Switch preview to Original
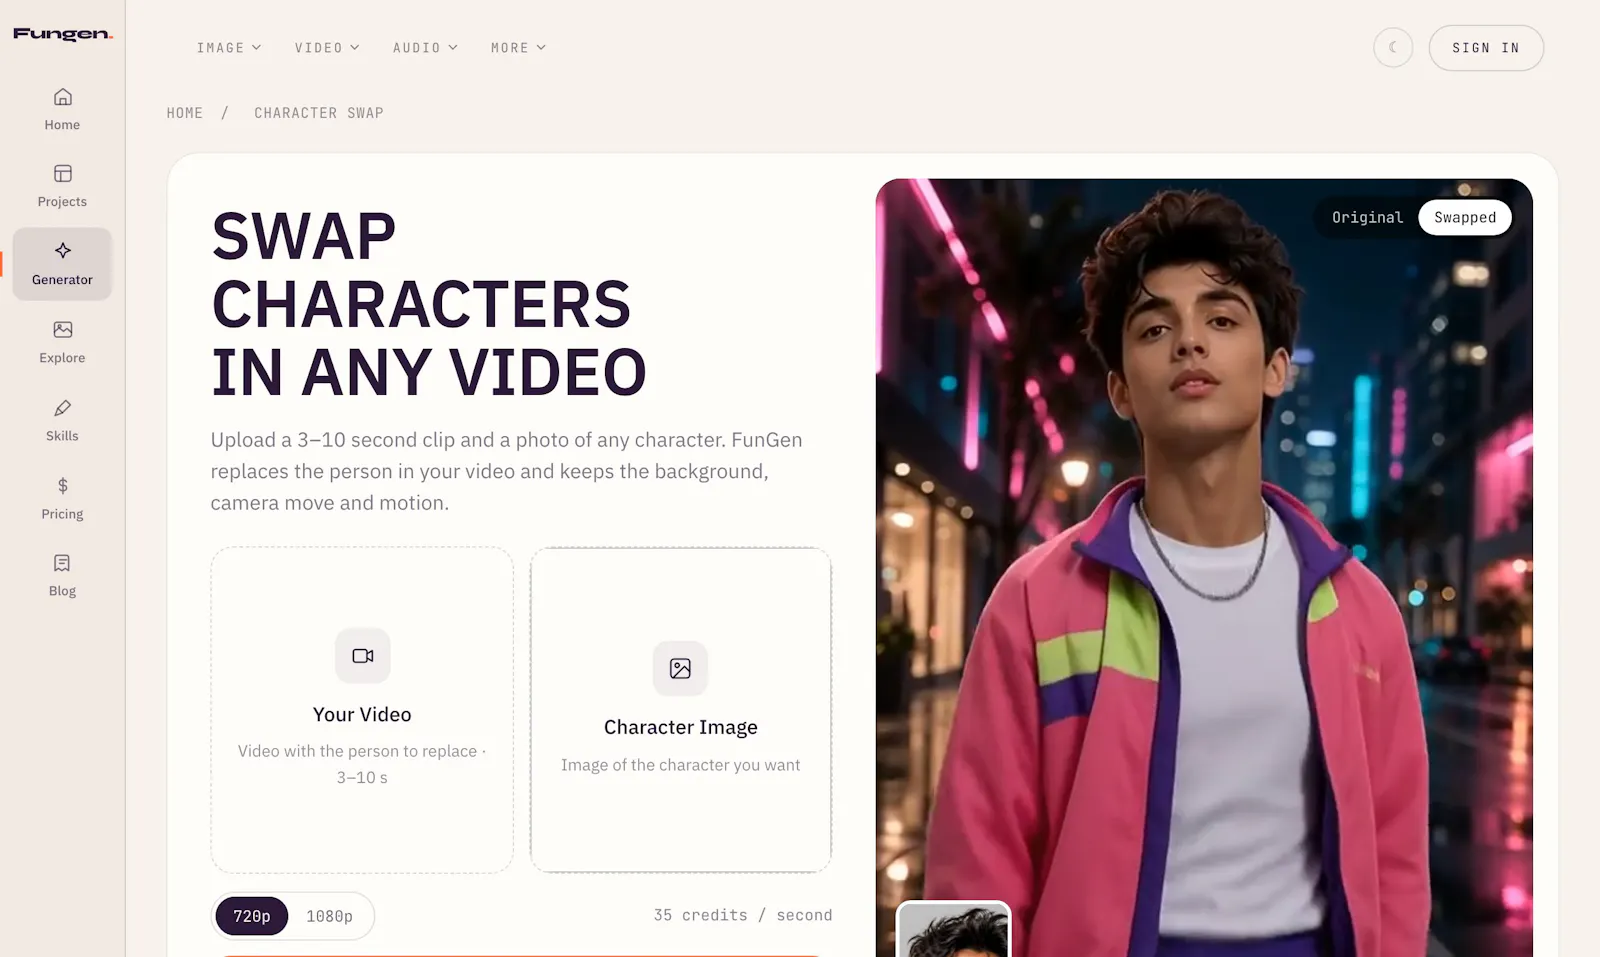This screenshot has height=957, width=1600. (x=1367, y=217)
